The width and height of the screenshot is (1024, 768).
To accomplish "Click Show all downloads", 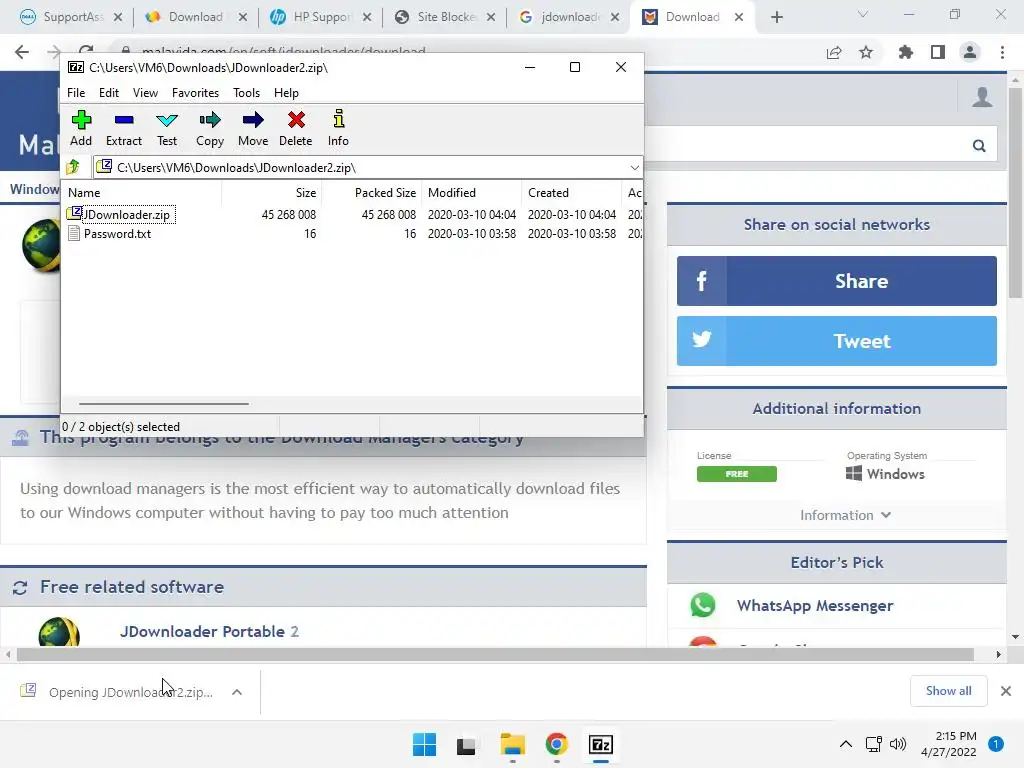I will tap(948, 691).
